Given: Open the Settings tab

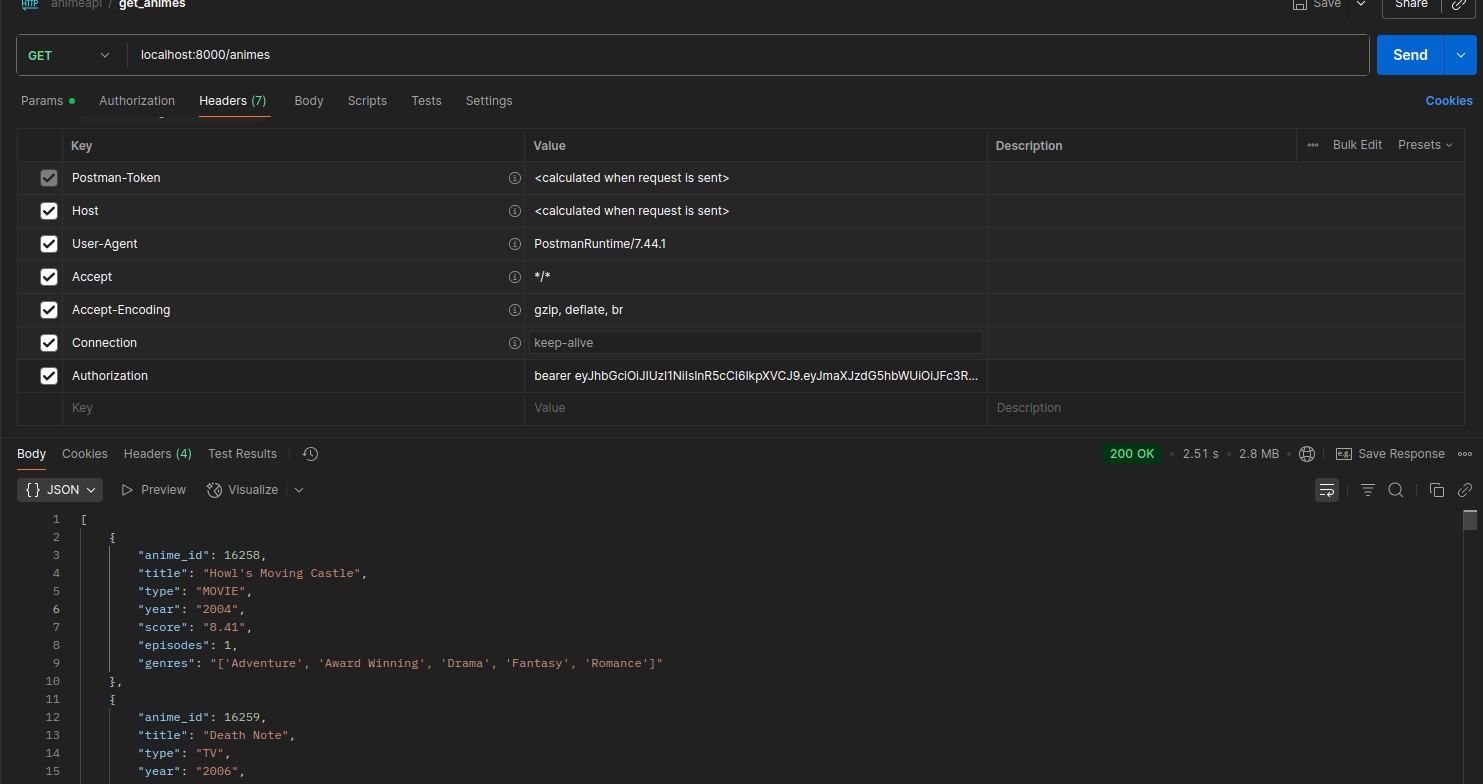Looking at the screenshot, I should pos(489,101).
